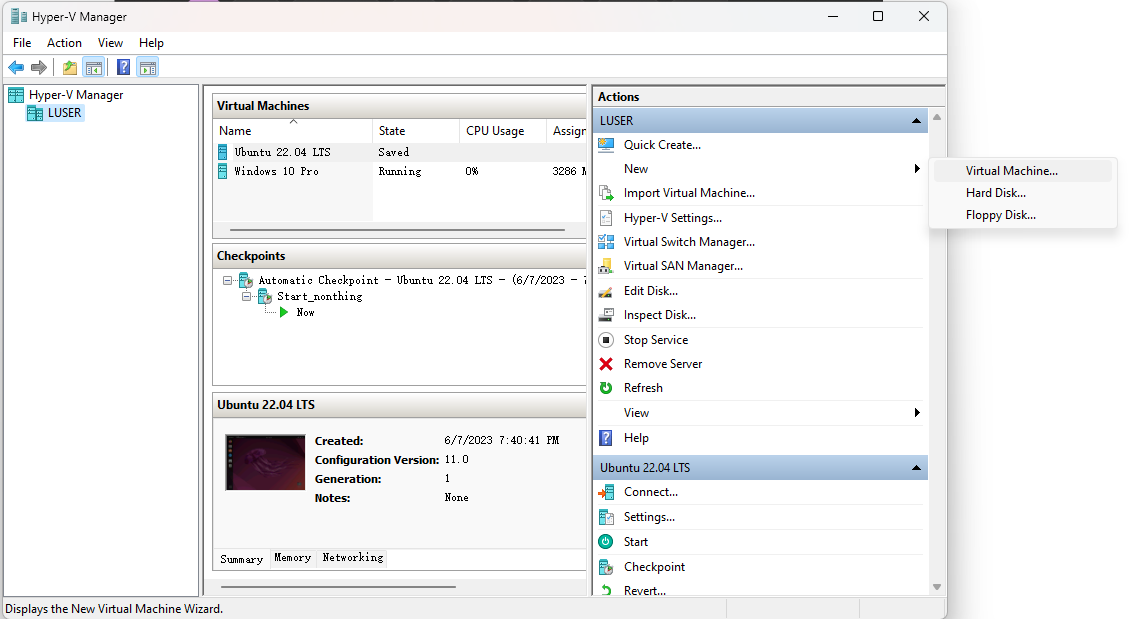Click Quick Create... action link

pos(662,145)
